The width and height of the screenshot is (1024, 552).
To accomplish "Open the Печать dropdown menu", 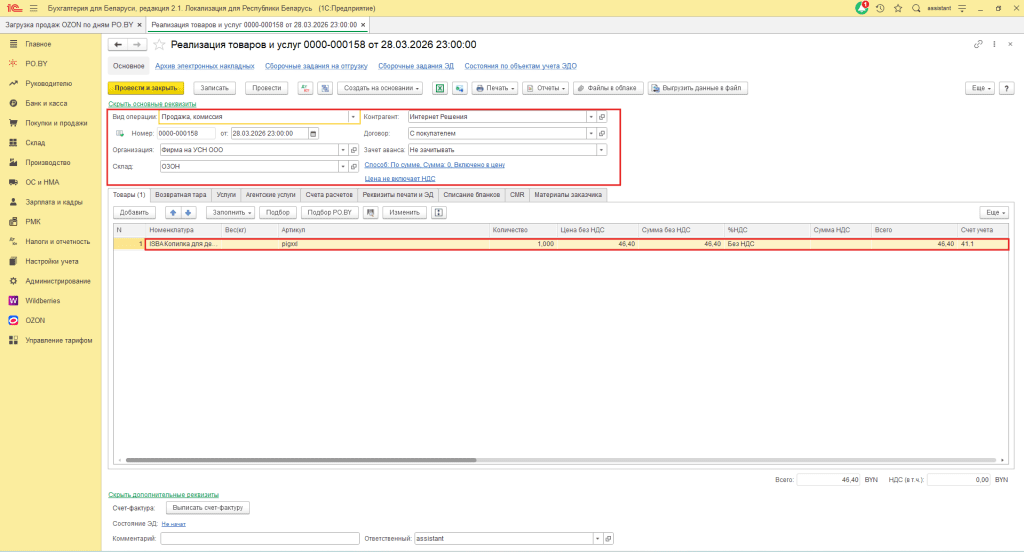I will point(495,88).
